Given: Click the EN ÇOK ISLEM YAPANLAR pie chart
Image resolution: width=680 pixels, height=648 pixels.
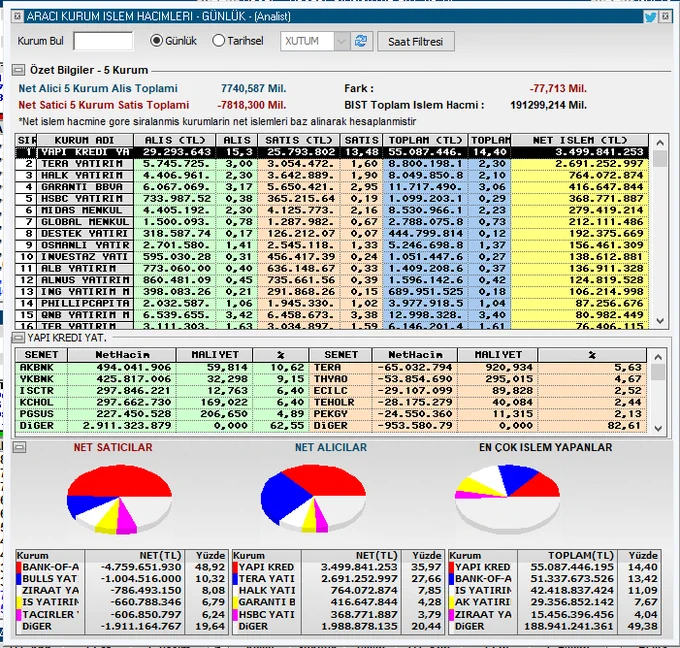Looking at the screenshot, I should (507, 499).
